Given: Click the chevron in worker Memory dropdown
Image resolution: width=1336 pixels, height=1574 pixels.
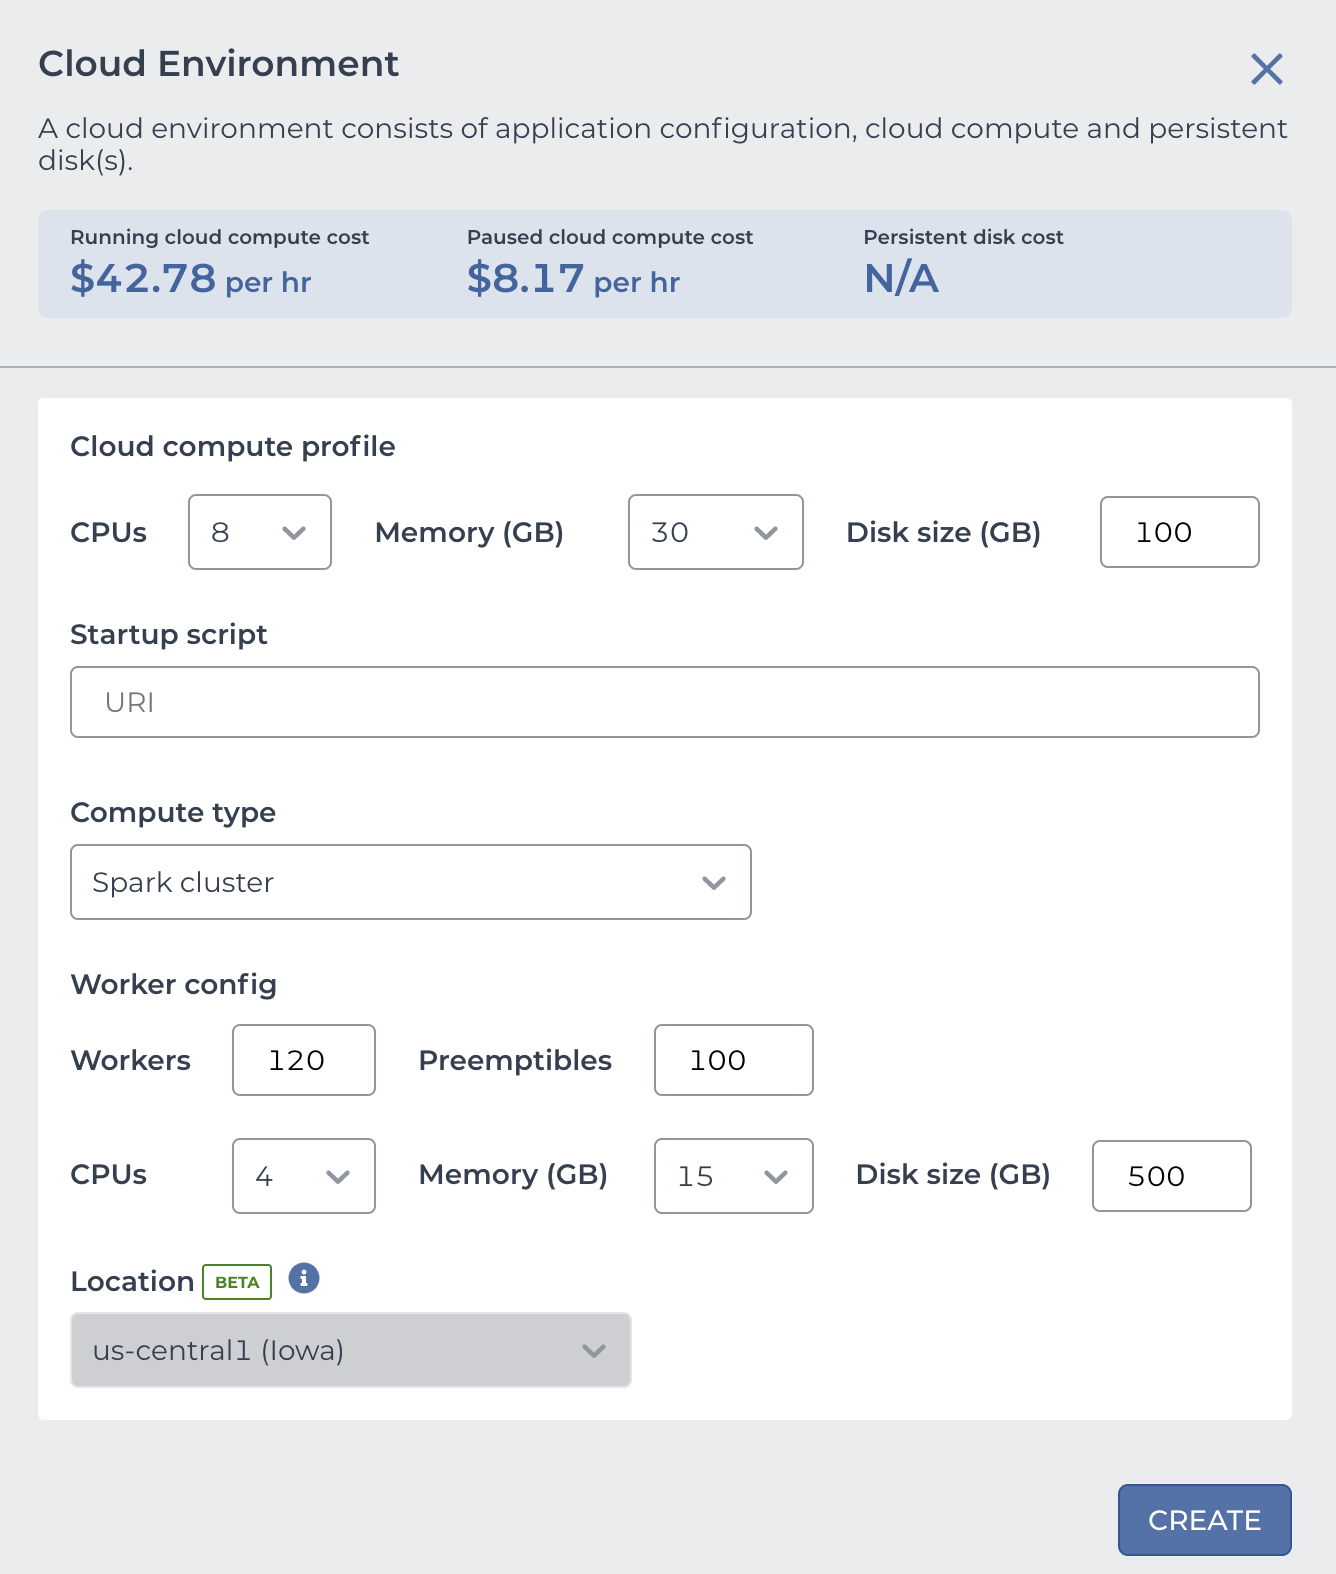Looking at the screenshot, I should [776, 1177].
